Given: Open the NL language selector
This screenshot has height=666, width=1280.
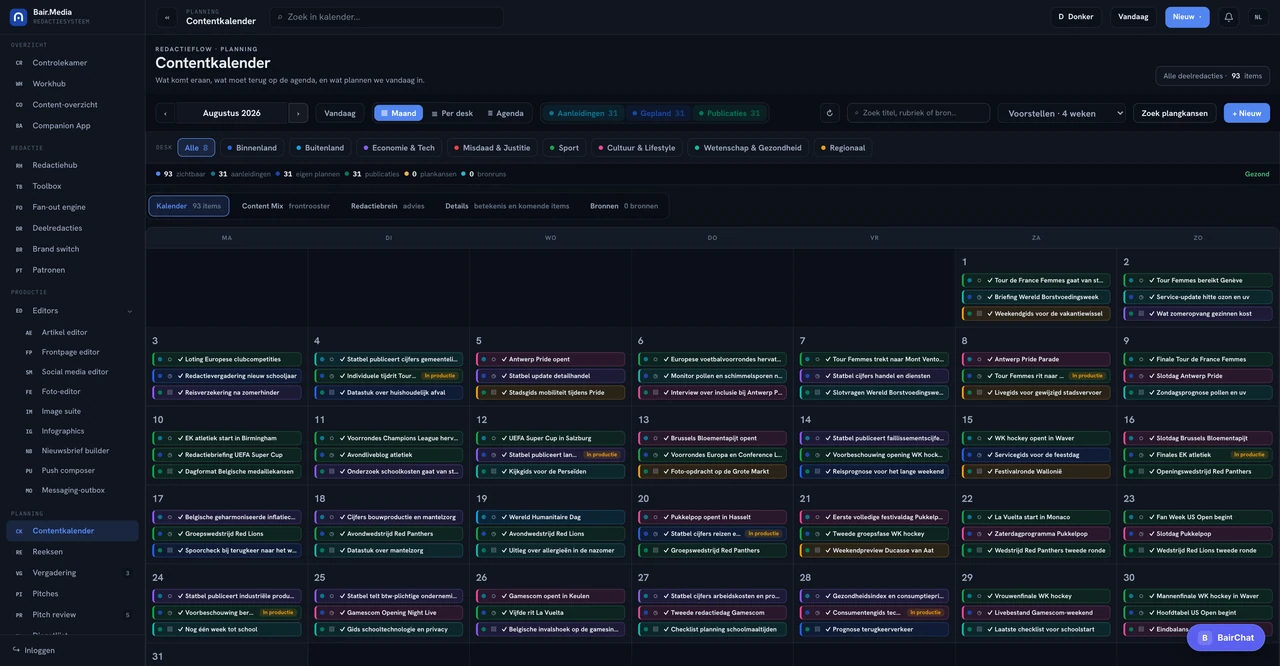Looking at the screenshot, I should point(1258,17).
